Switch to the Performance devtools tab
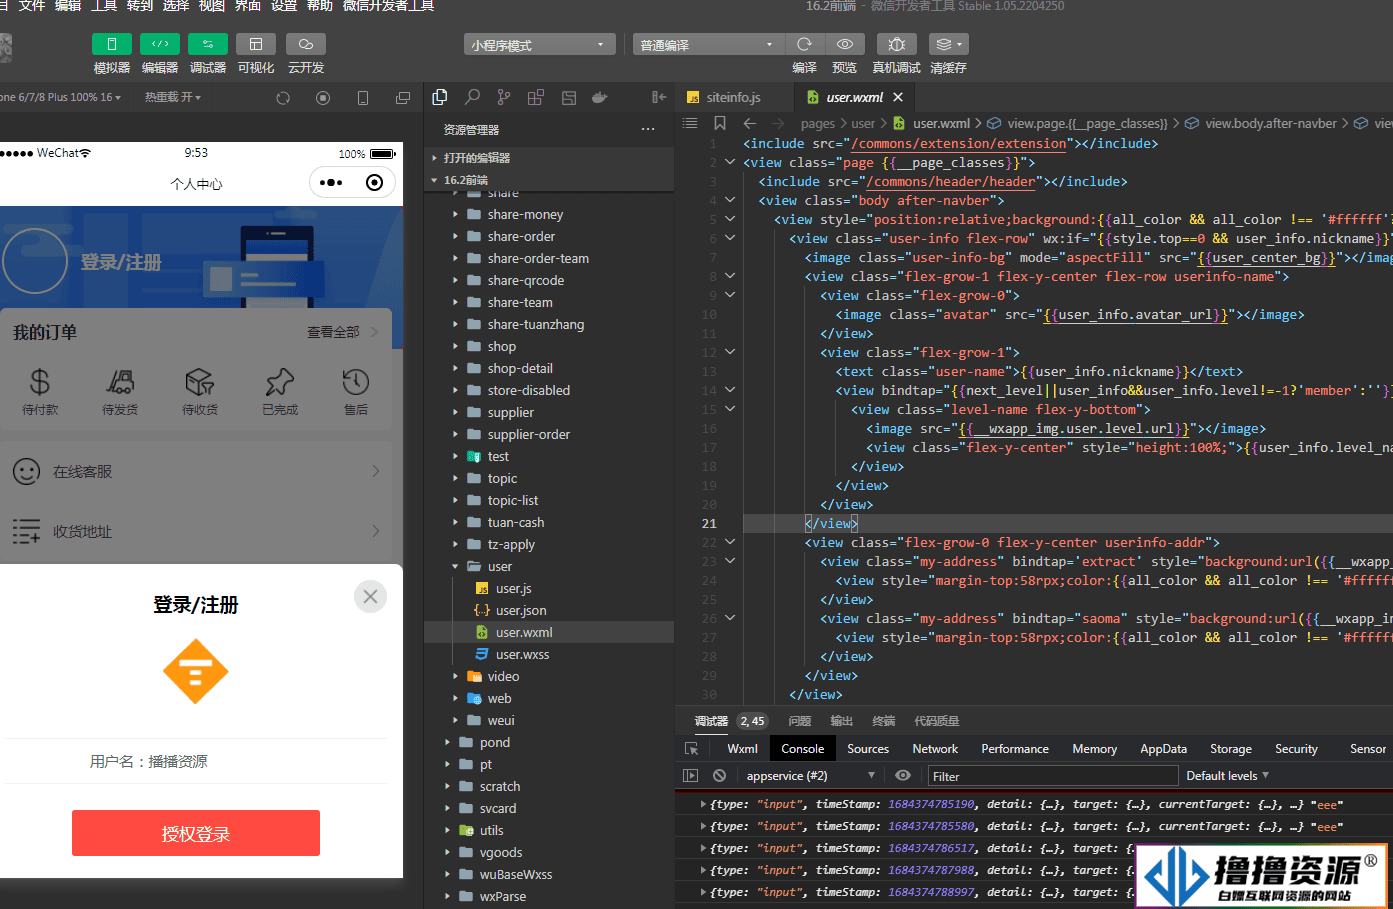This screenshot has width=1393, height=909. [1015, 748]
